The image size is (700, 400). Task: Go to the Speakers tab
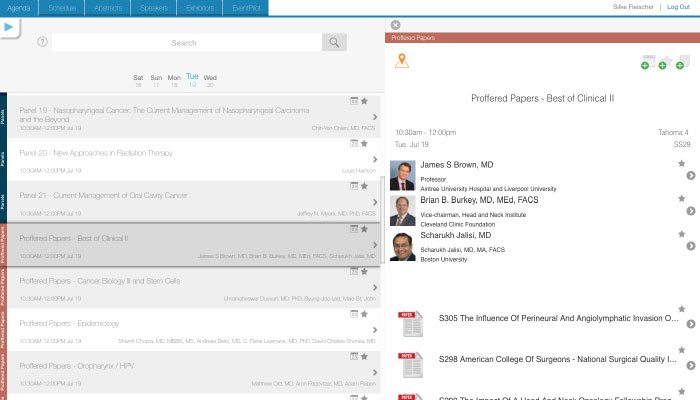pyautogui.click(x=154, y=8)
